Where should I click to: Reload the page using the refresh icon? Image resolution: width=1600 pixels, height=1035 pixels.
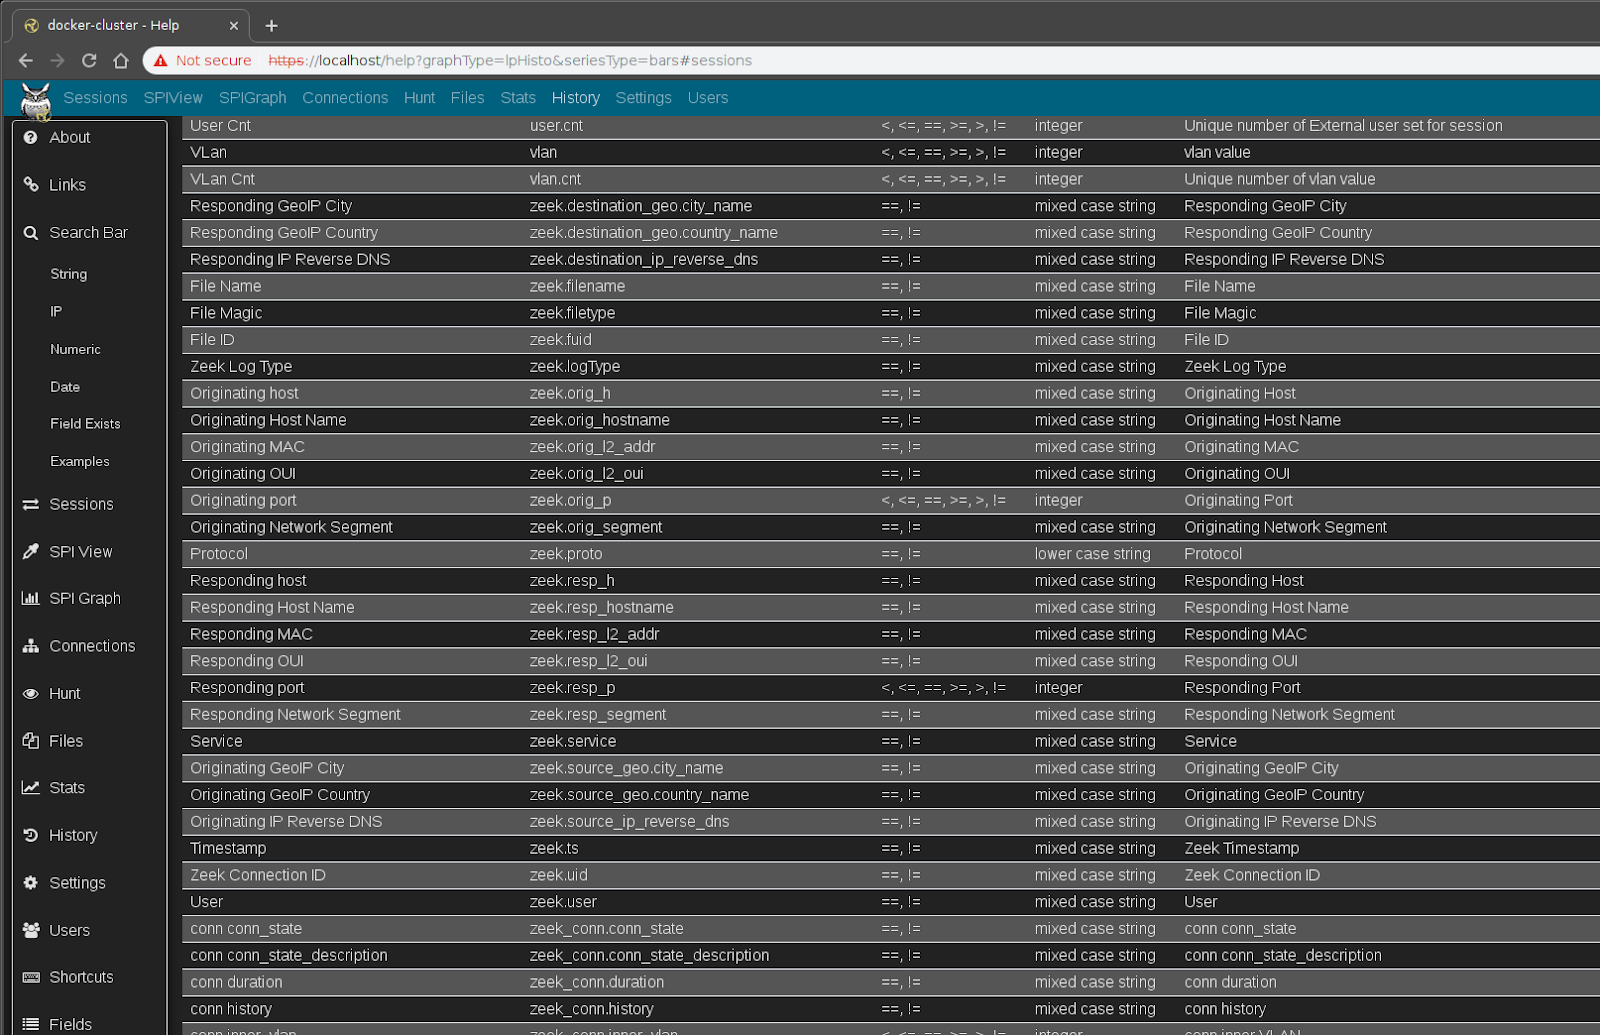tap(89, 60)
